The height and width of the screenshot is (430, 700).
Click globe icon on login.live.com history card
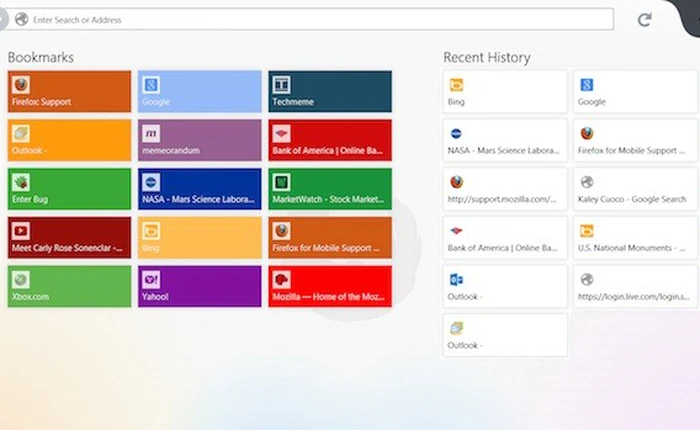[587, 279]
